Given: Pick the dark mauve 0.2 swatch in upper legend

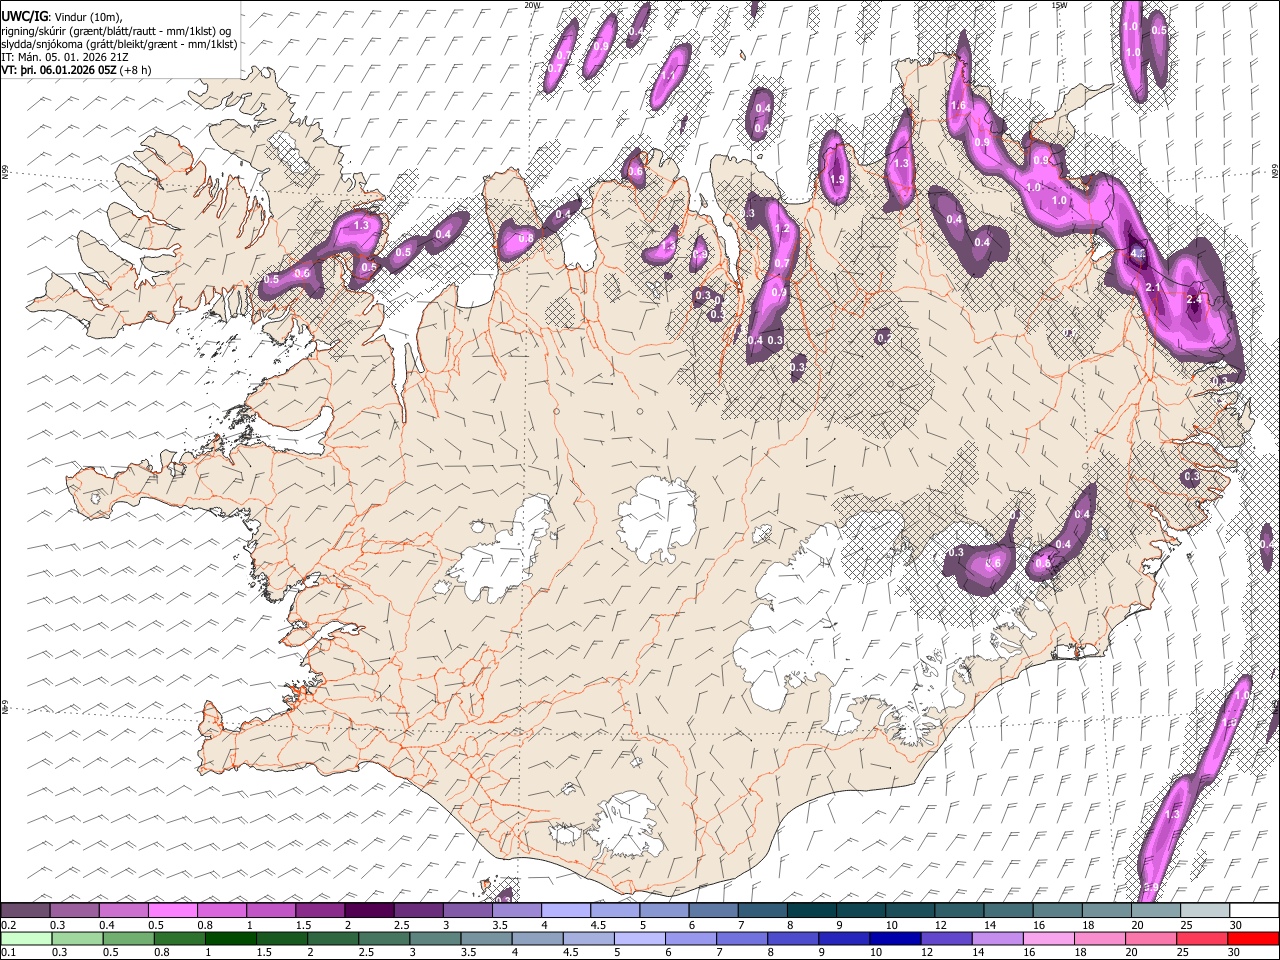Looking at the screenshot, I should pyautogui.click(x=25, y=910).
